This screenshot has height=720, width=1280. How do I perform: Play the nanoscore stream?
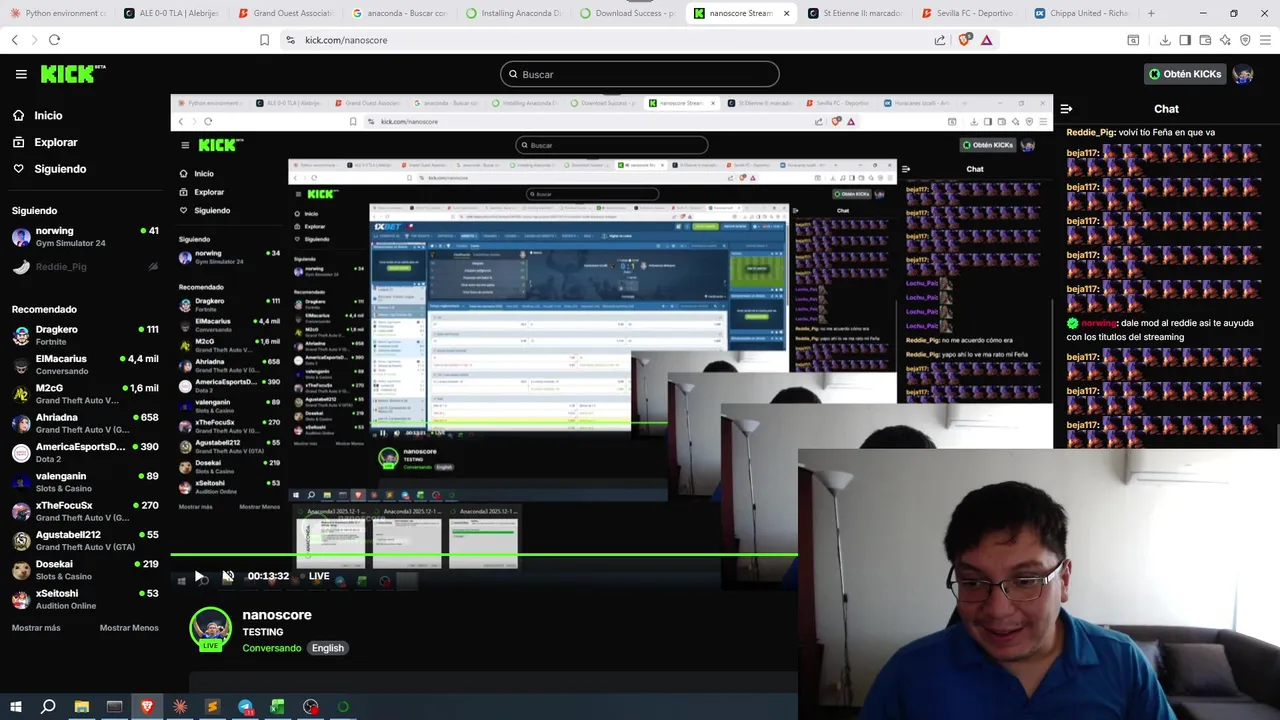click(x=199, y=576)
